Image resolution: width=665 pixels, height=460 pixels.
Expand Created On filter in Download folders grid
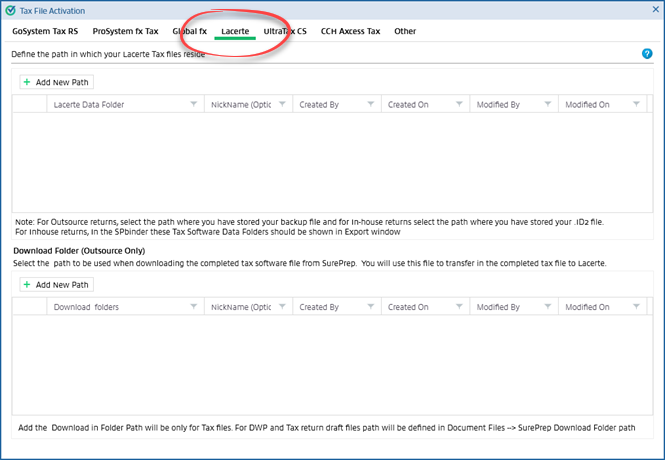tap(459, 308)
